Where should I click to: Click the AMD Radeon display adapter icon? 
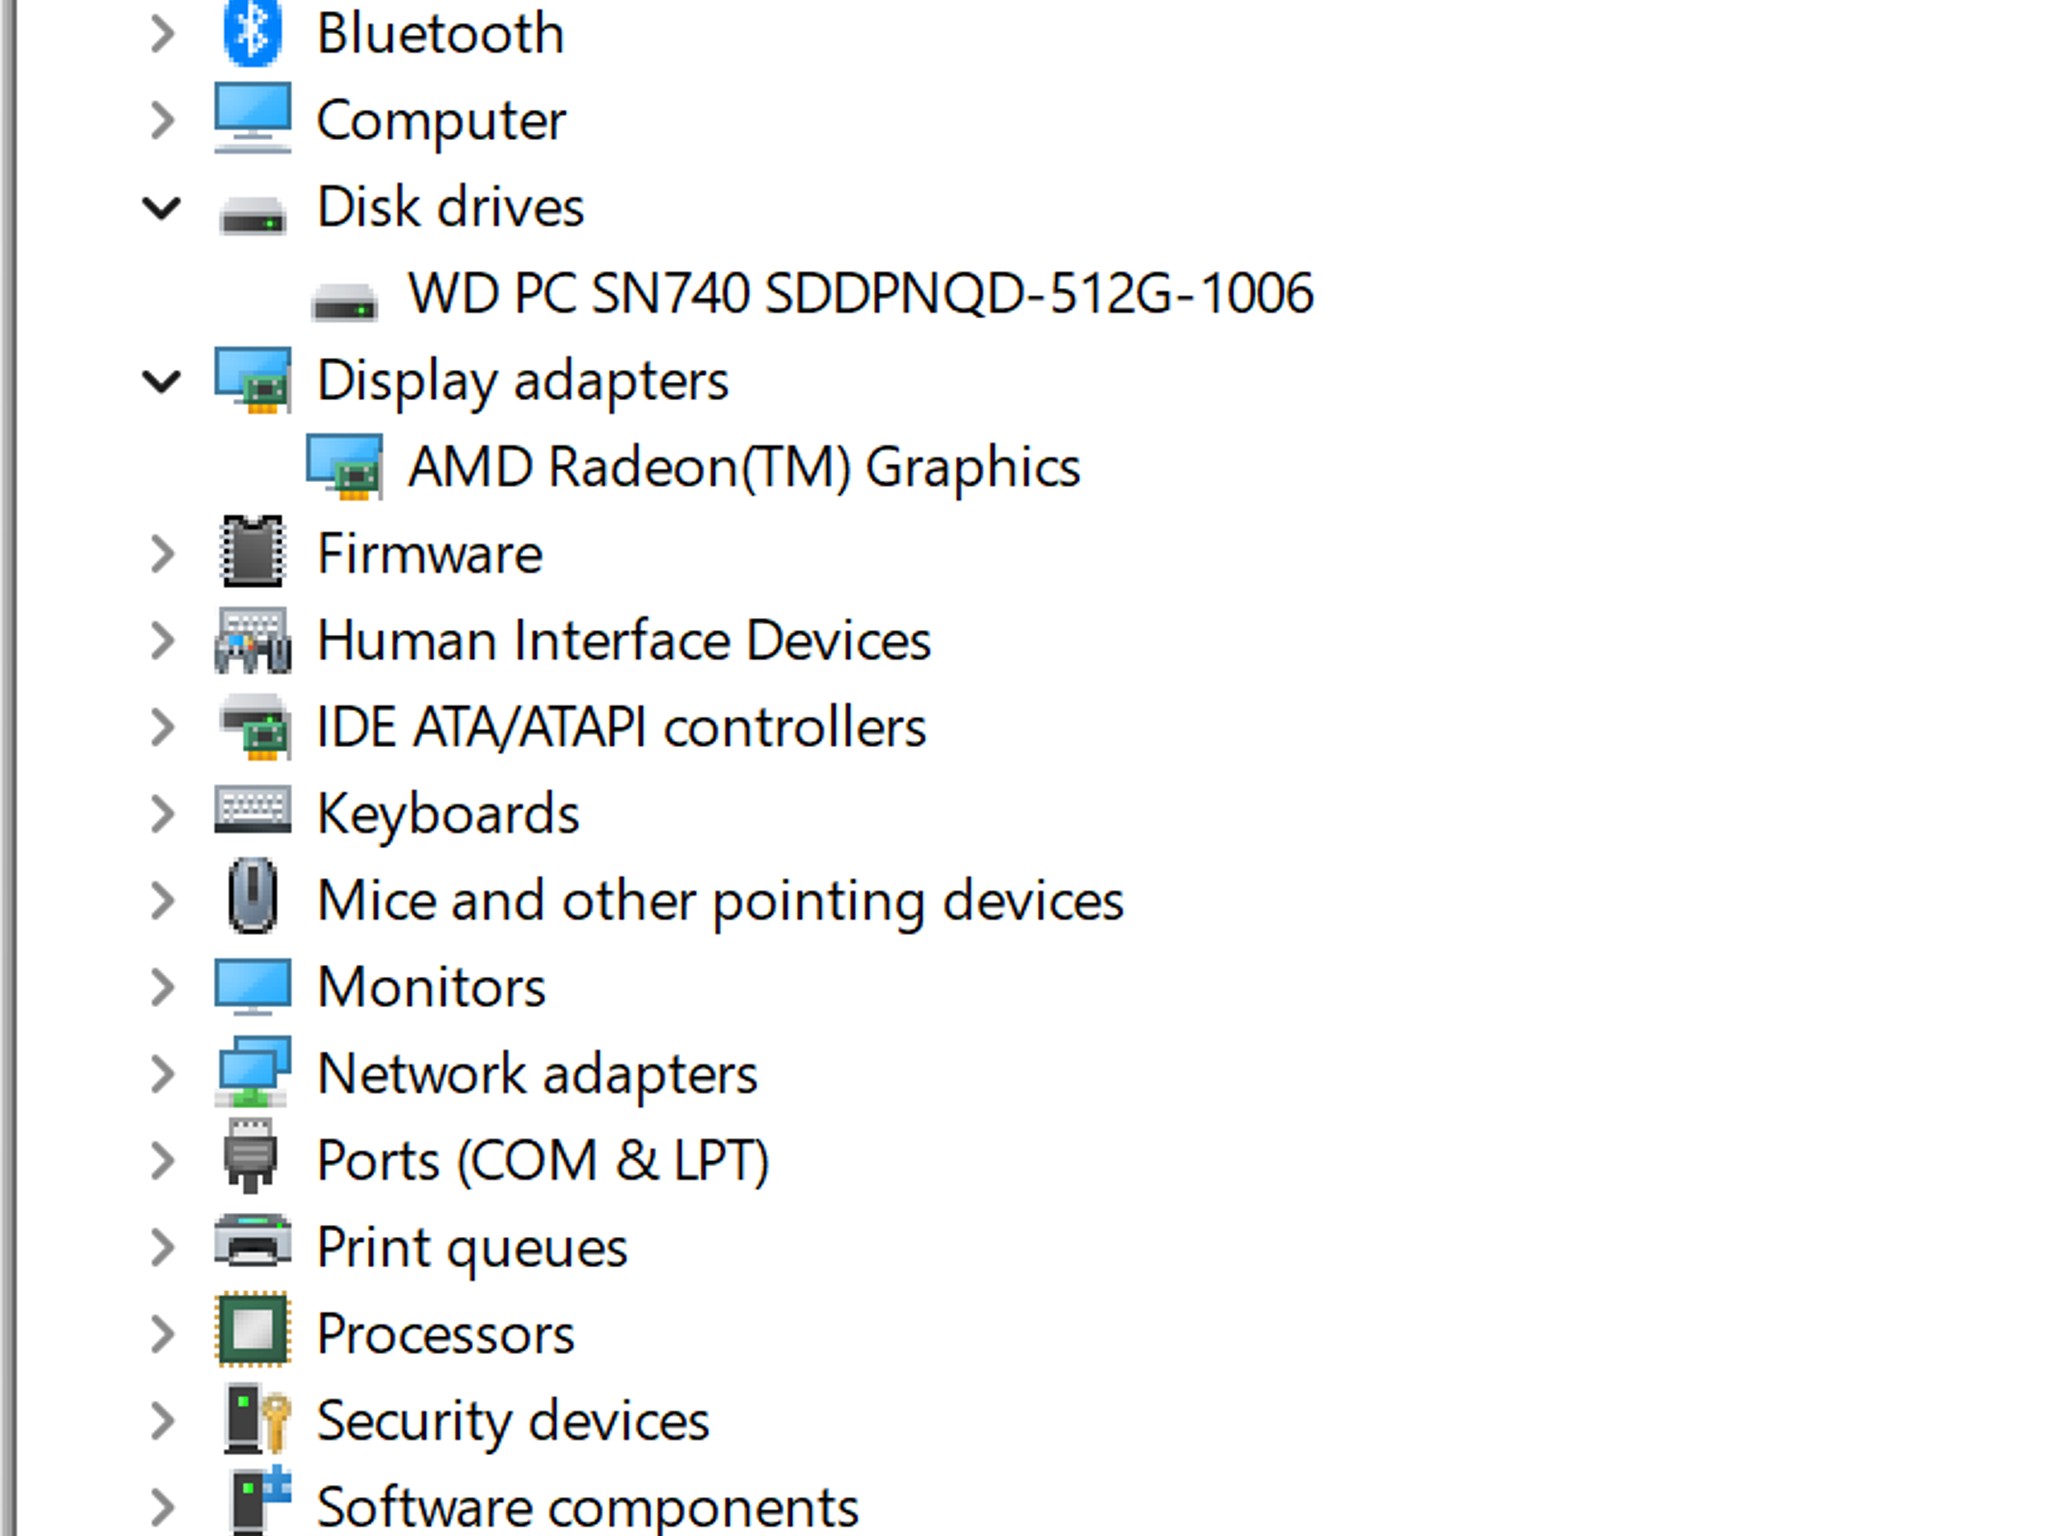[344, 466]
